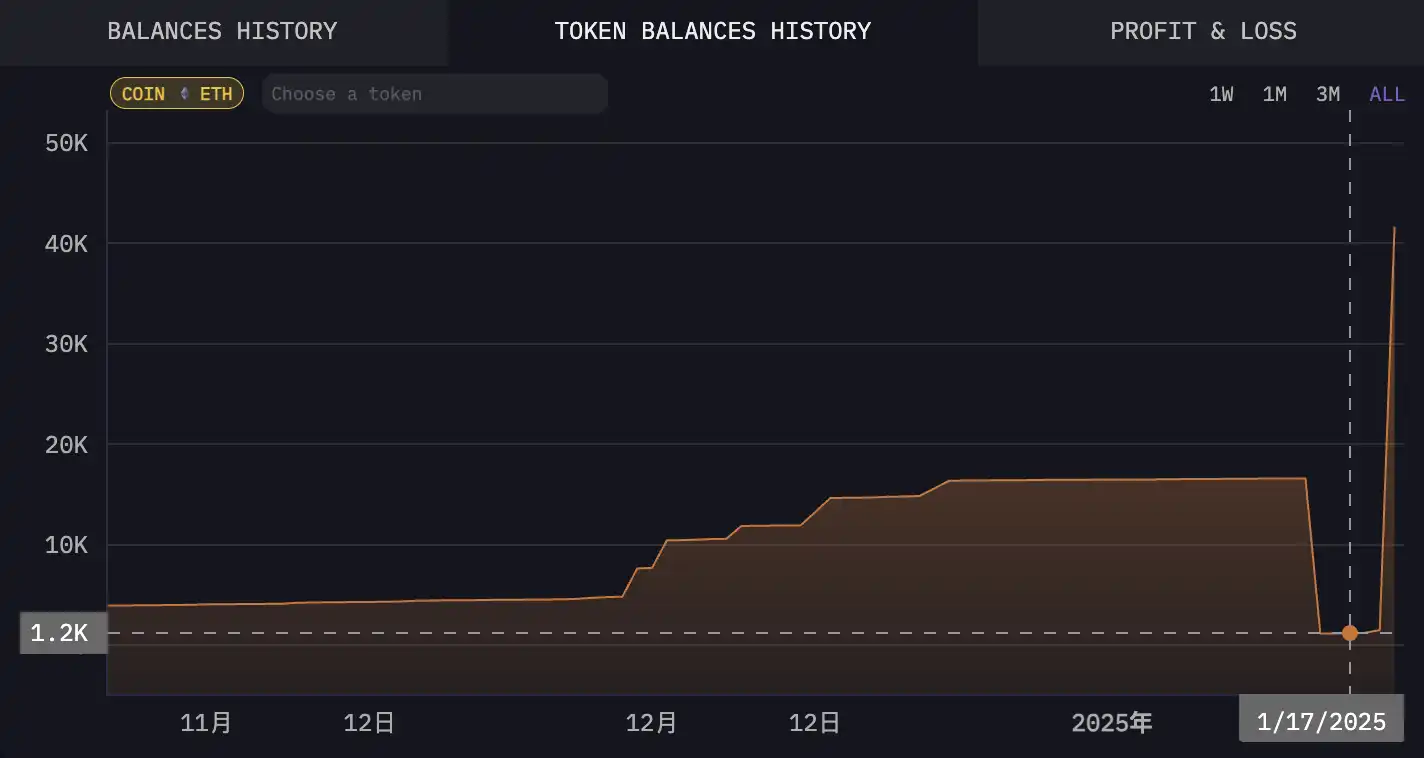Set the chart range to 1W

1221,94
